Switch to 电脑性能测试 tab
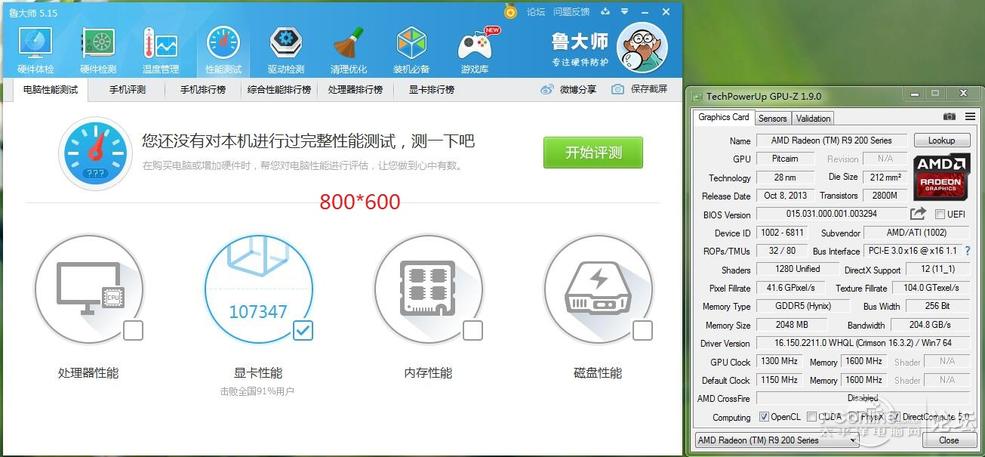This screenshot has height=457, width=985. [x=50, y=90]
